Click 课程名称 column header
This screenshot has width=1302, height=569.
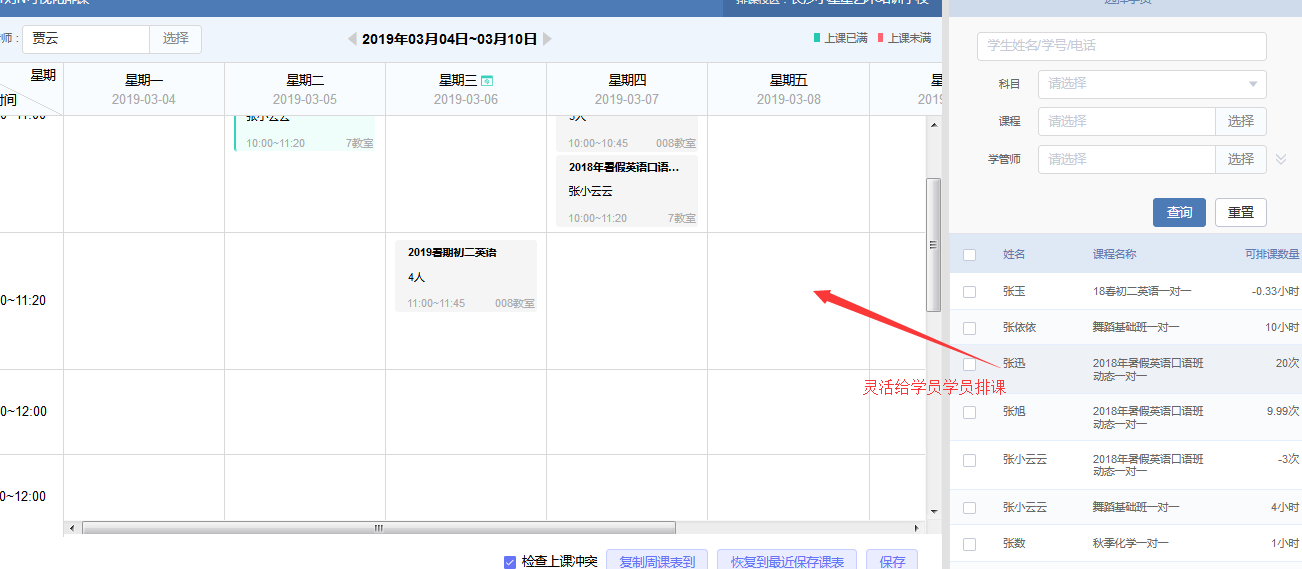point(1114,255)
